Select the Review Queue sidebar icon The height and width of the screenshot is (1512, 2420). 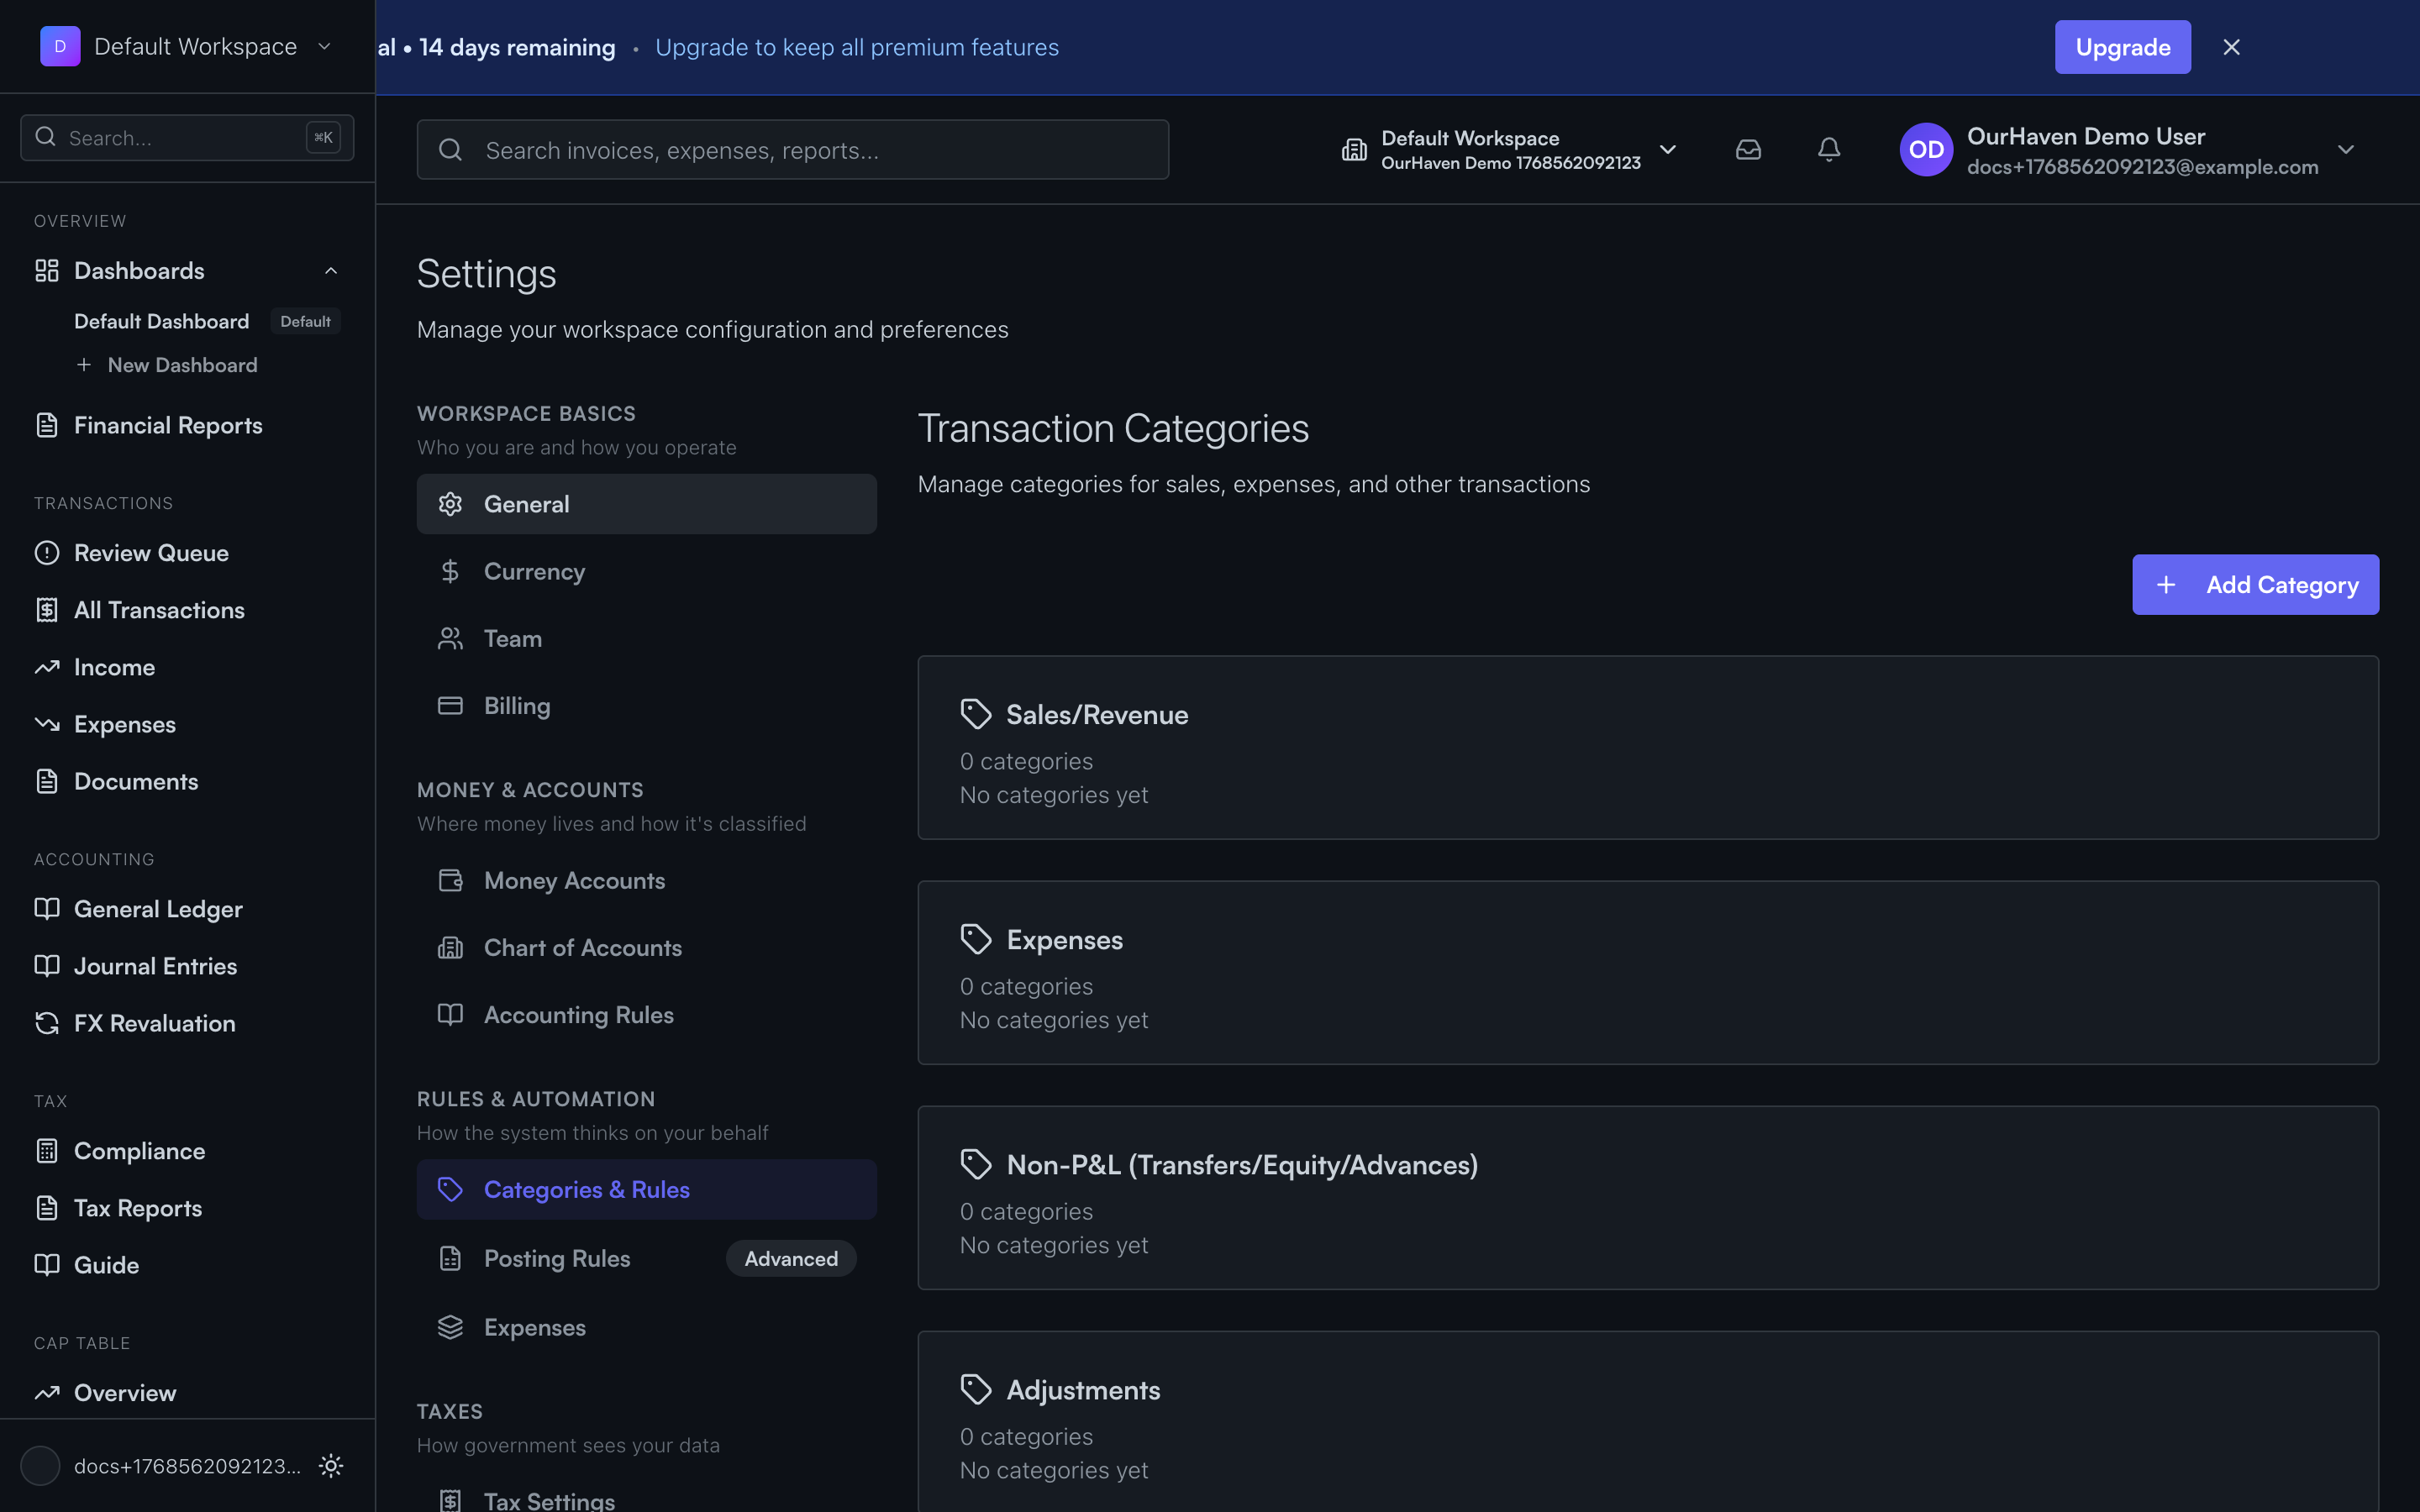(47, 552)
